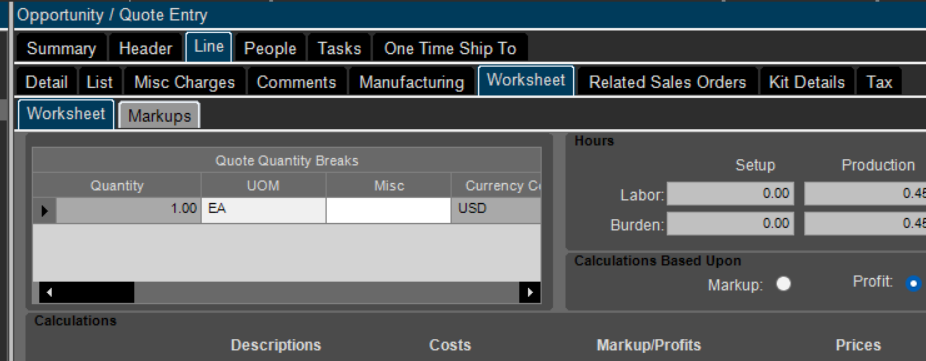Click the Burden Setup hours field

(731, 224)
